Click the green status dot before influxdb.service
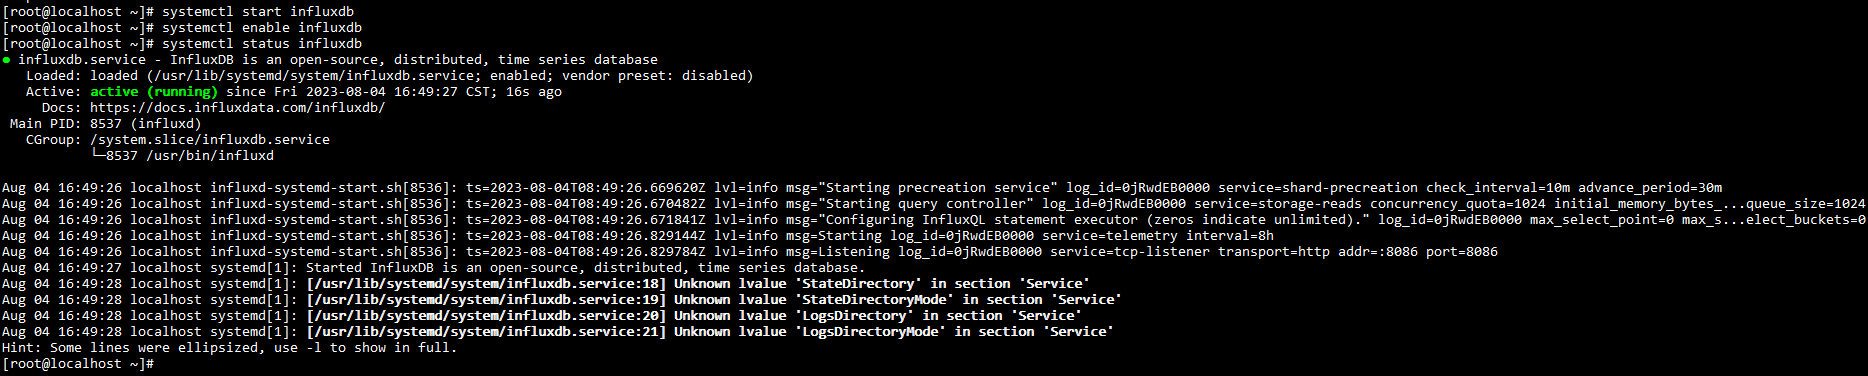1868x376 pixels. [x=7, y=60]
